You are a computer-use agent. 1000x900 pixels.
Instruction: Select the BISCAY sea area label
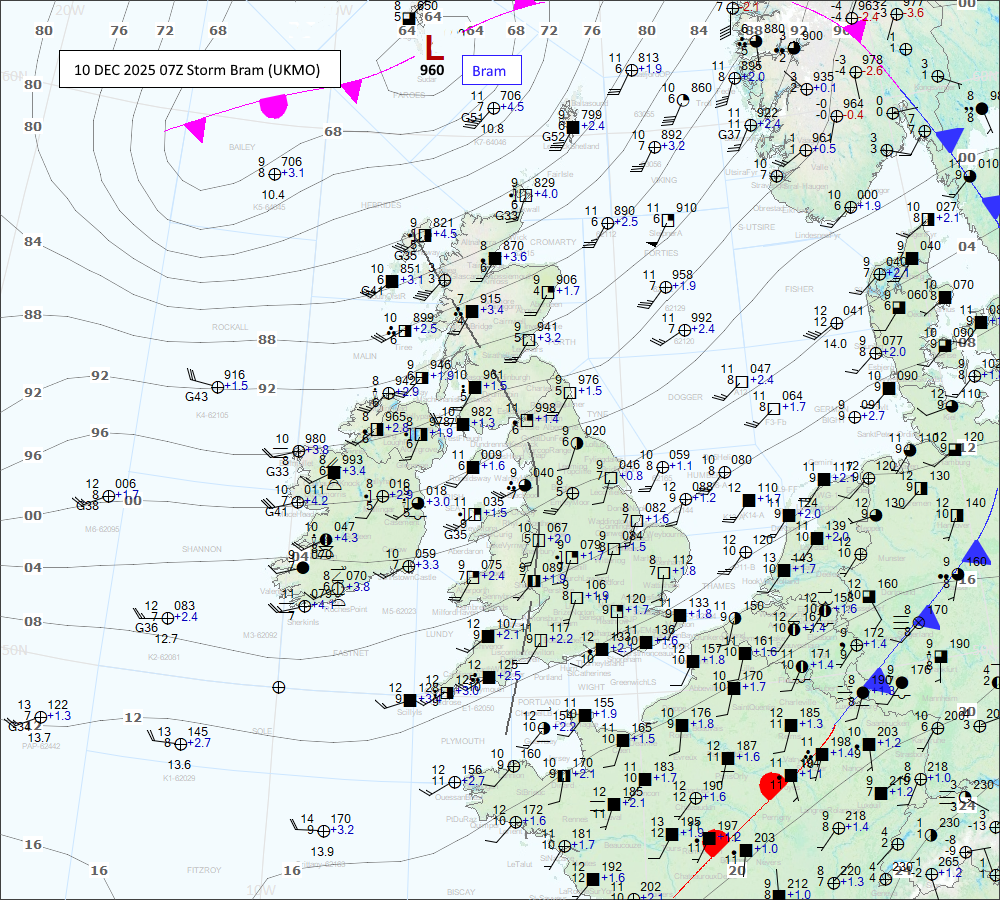click(461, 890)
